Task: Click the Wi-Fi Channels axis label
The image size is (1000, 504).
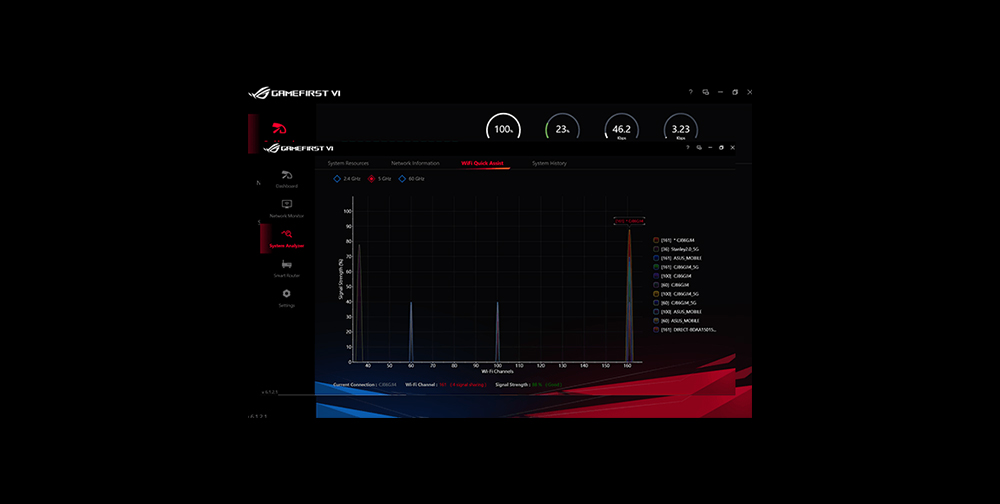Action: [x=497, y=371]
